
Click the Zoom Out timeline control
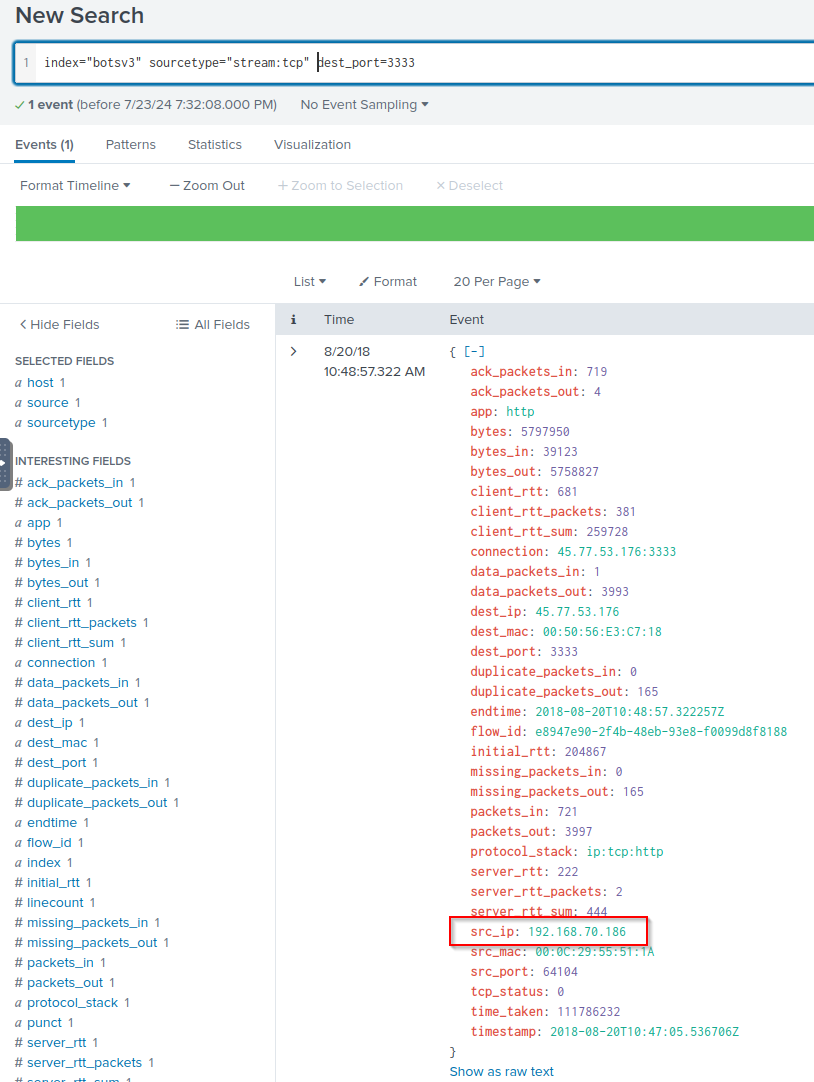[207, 185]
